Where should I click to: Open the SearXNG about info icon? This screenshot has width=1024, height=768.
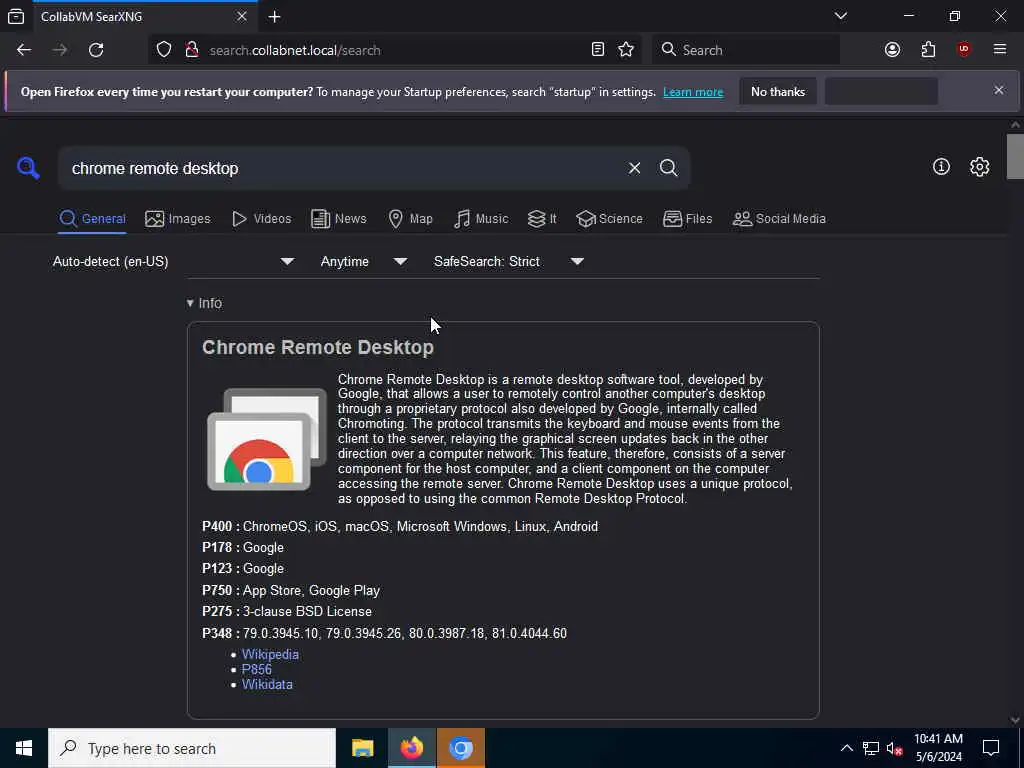click(941, 167)
